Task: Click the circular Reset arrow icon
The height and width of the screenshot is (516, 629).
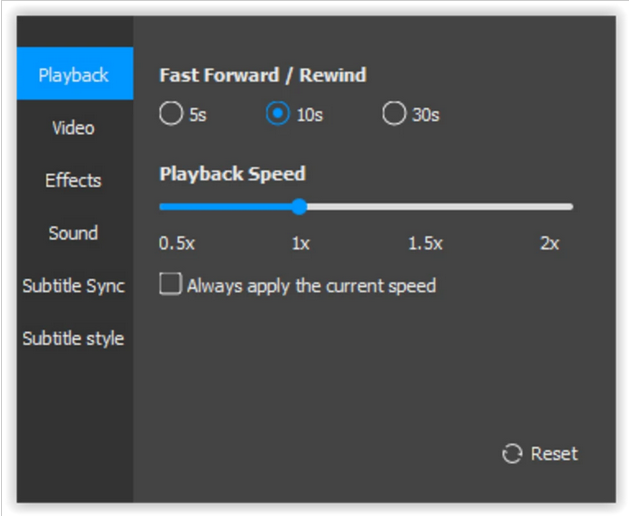Action: tap(512, 454)
